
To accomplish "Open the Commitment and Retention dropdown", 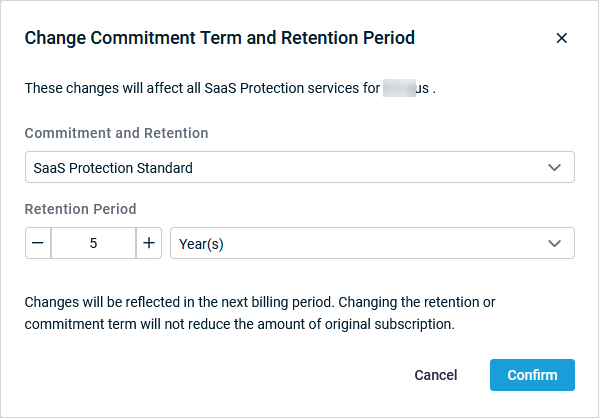I will [300, 167].
